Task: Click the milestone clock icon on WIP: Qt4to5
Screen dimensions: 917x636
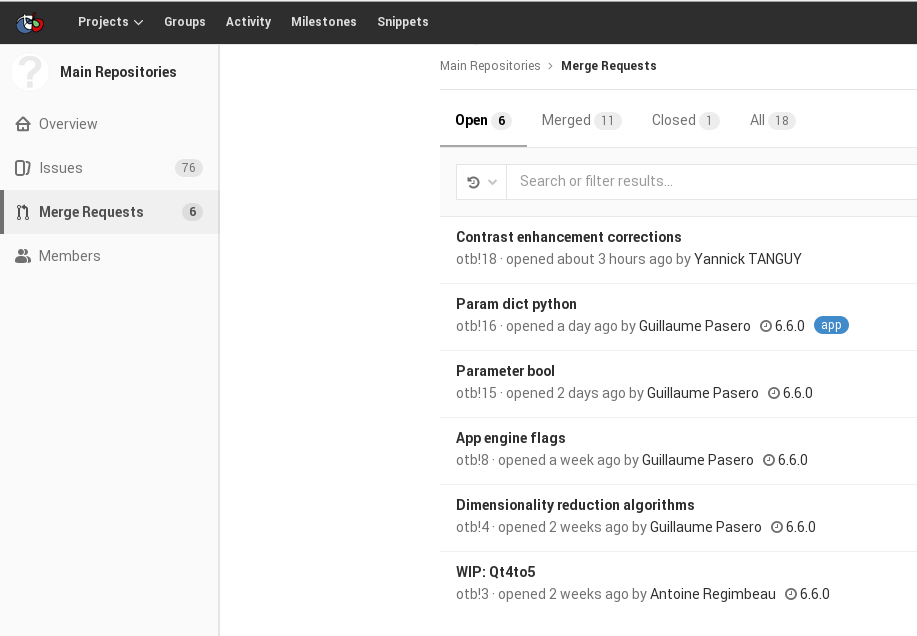Action: [x=791, y=594]
